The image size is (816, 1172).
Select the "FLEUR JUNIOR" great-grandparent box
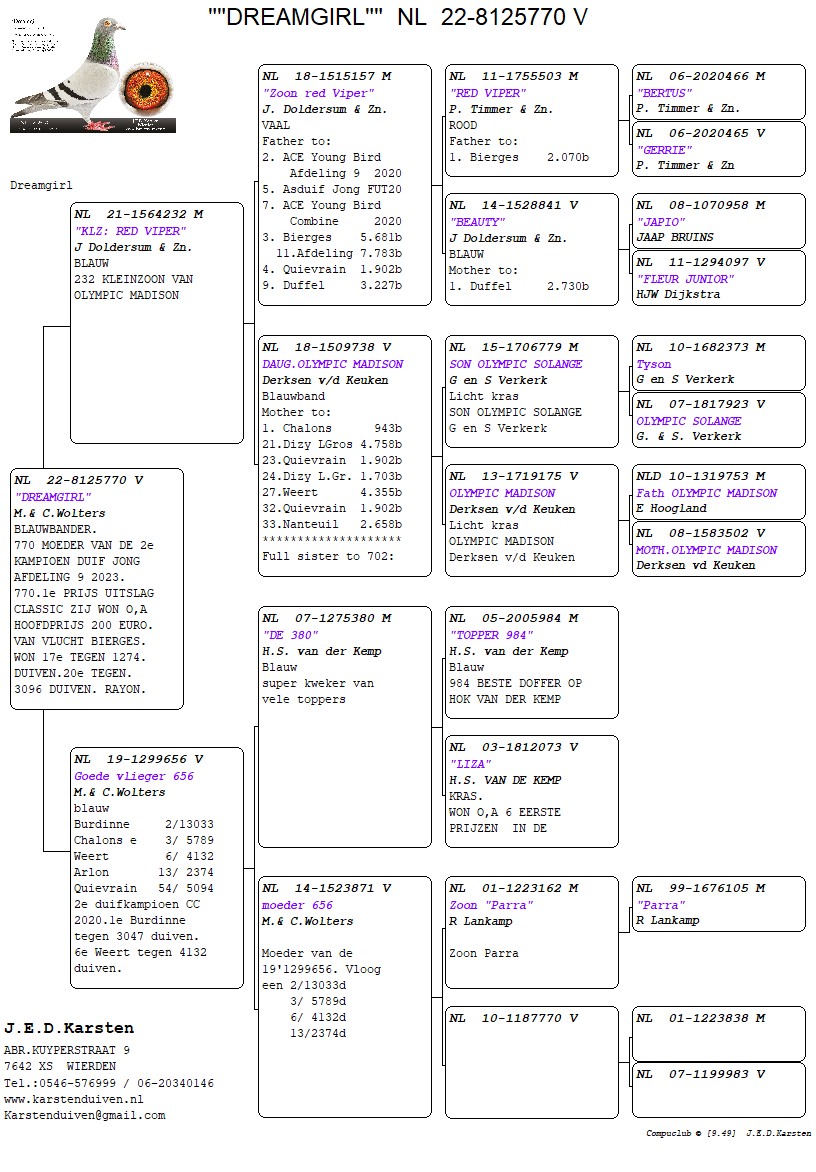tap(718, 278)
